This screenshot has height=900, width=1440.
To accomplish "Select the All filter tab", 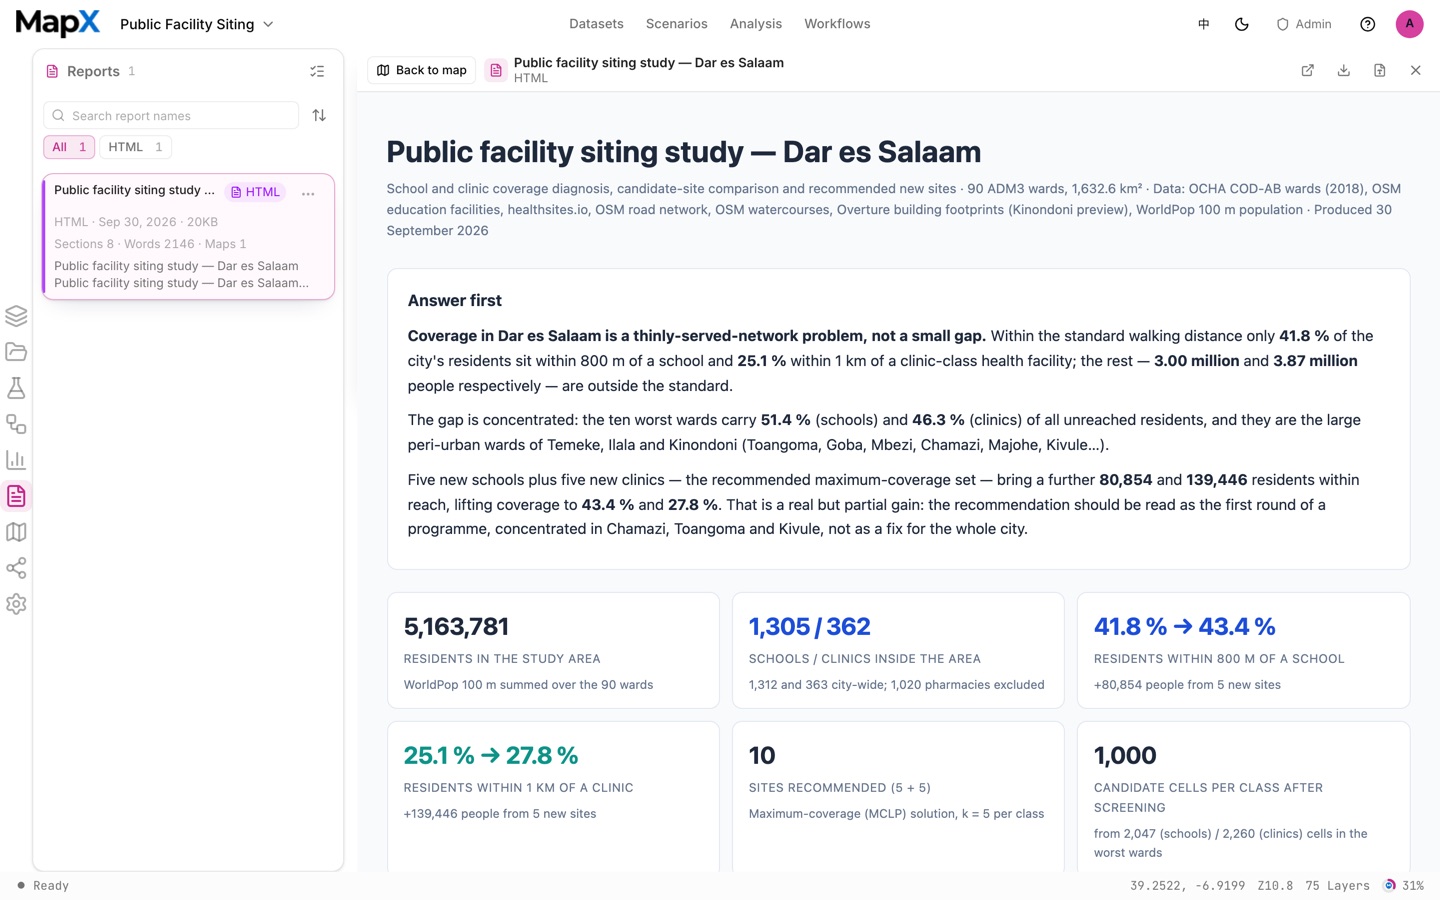I will (x=69, y=147).
